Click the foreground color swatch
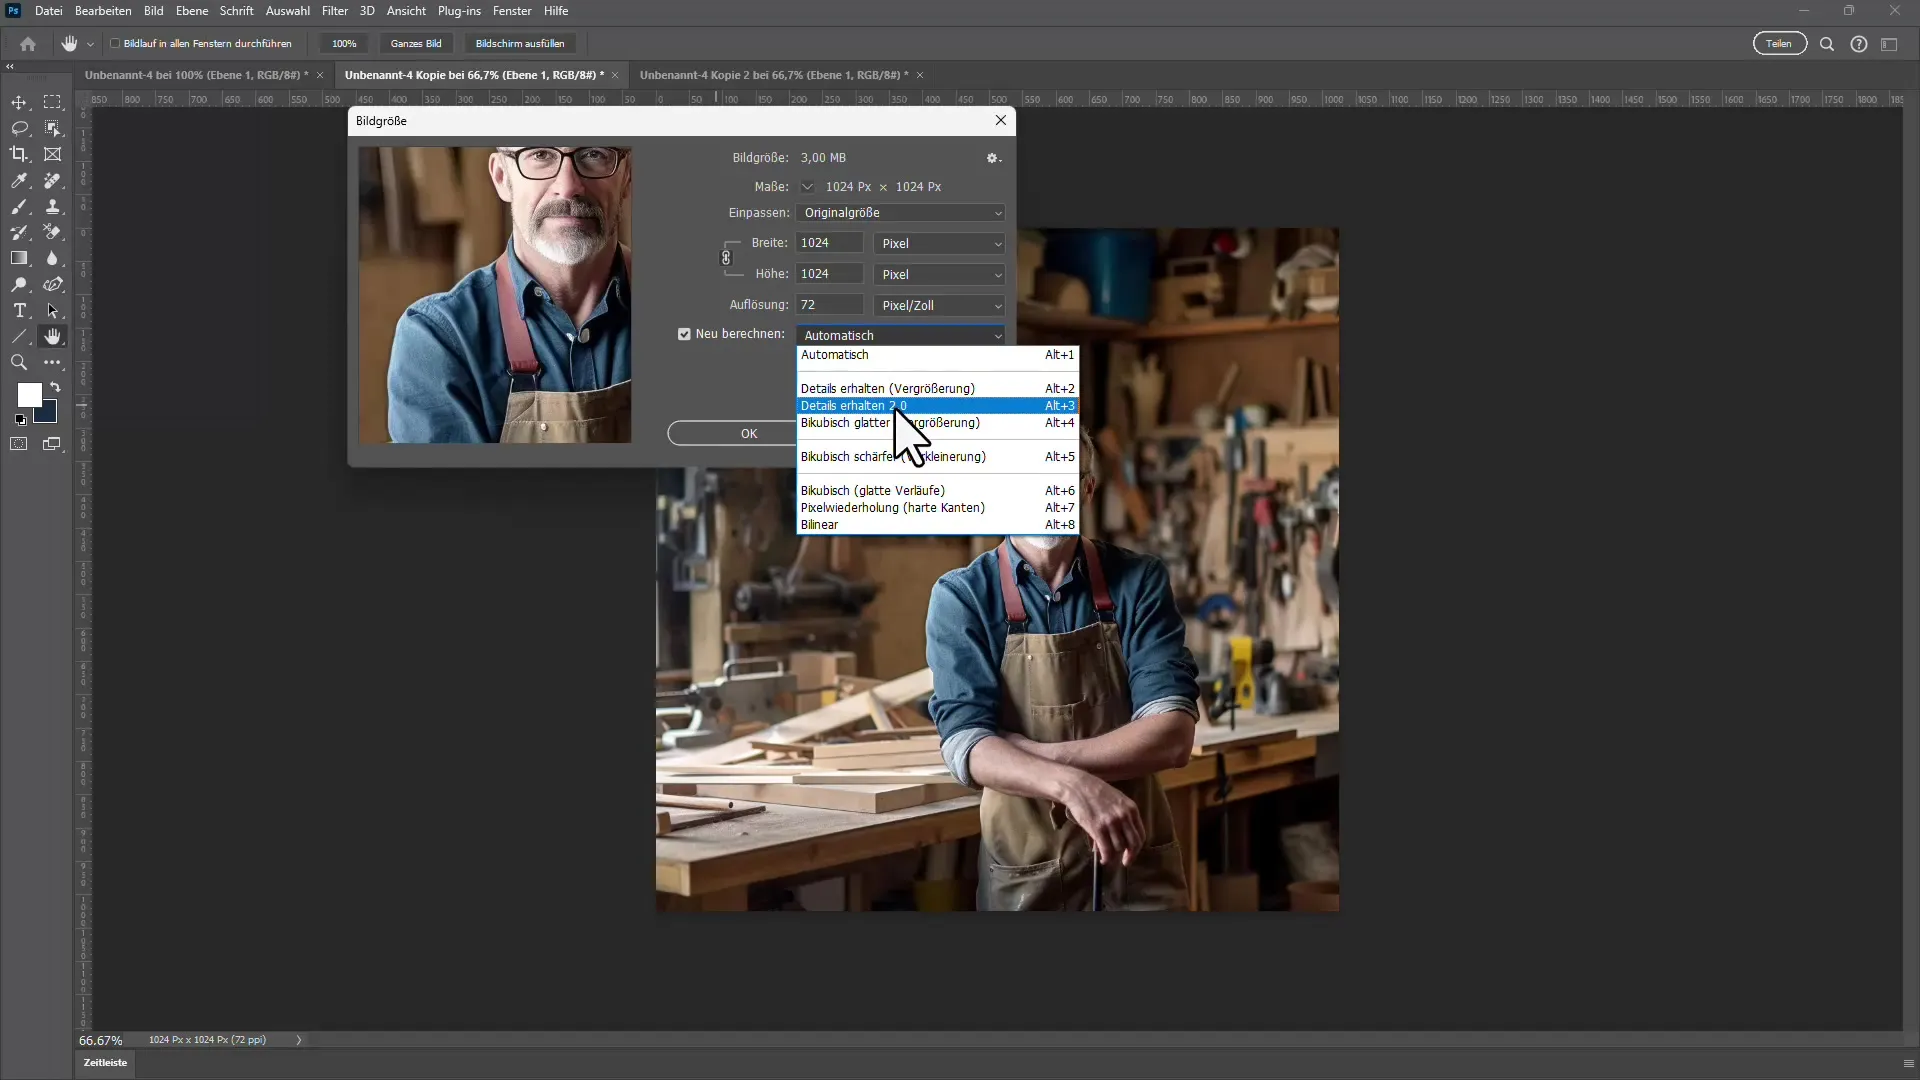This screenshot has height=1080, width=1920. click(29, 392)
